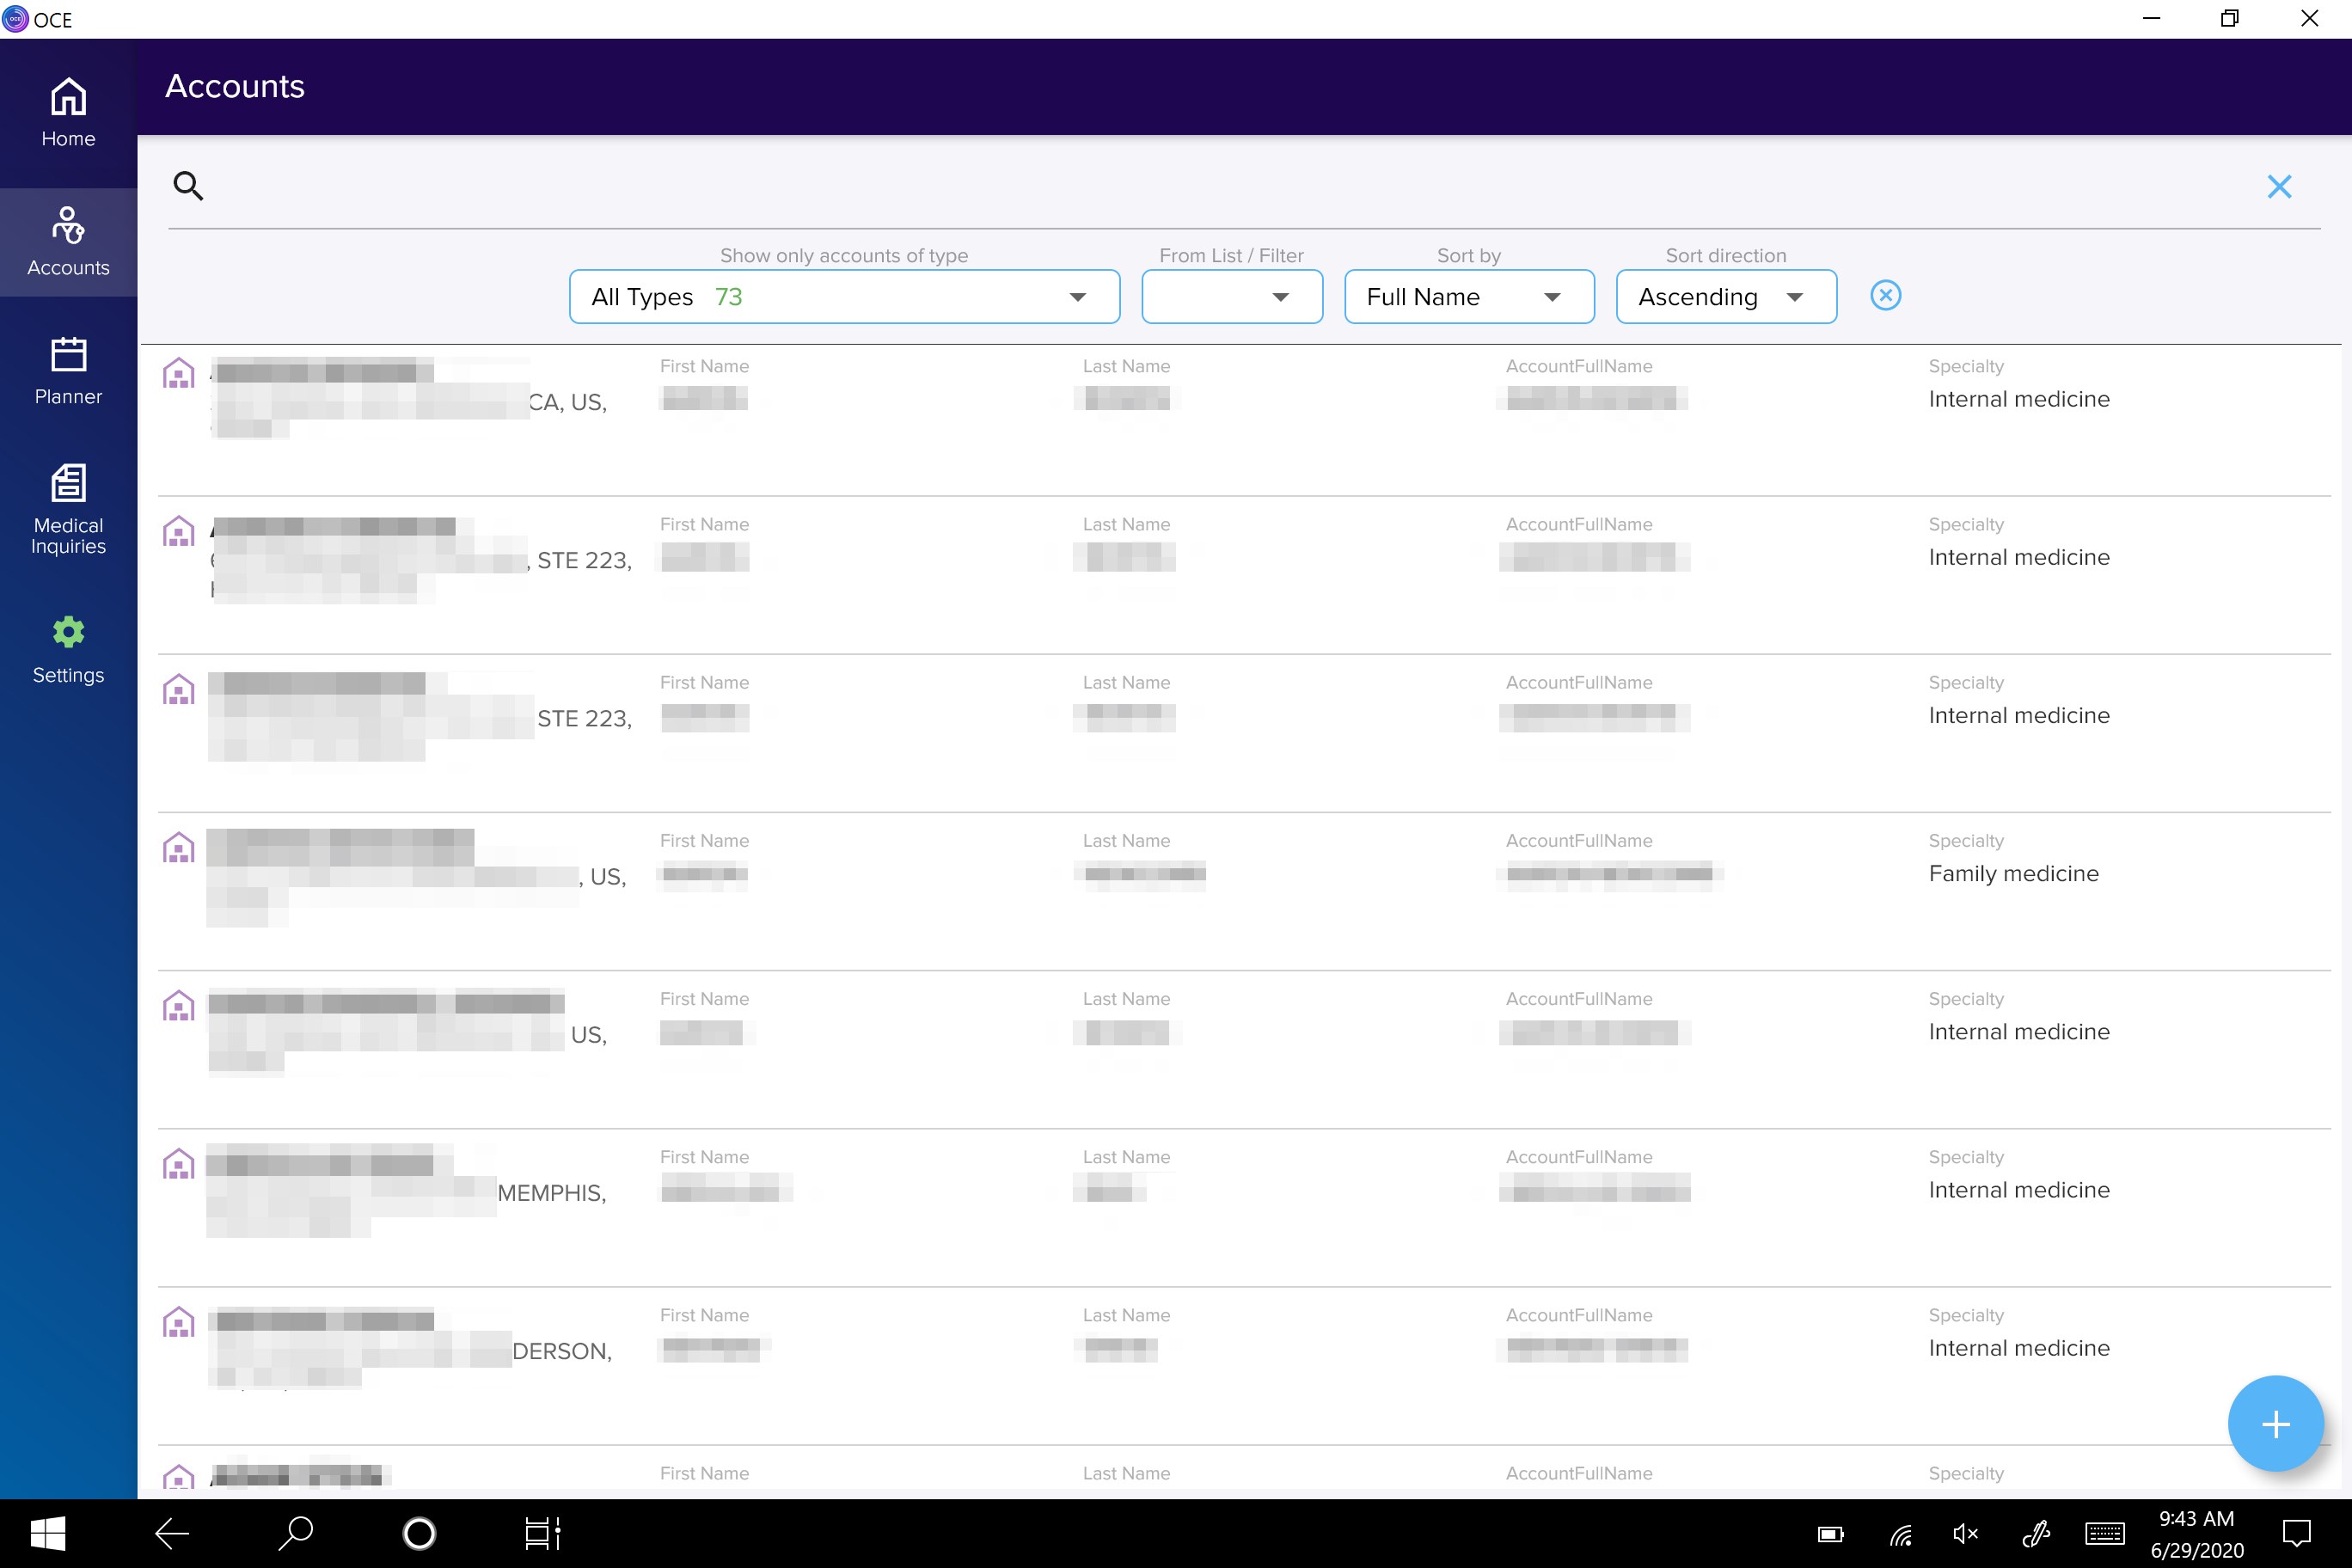Clear all filters with the circled X
The height and width of the screenshot is (1568, 2352).
pos(1885,295)
